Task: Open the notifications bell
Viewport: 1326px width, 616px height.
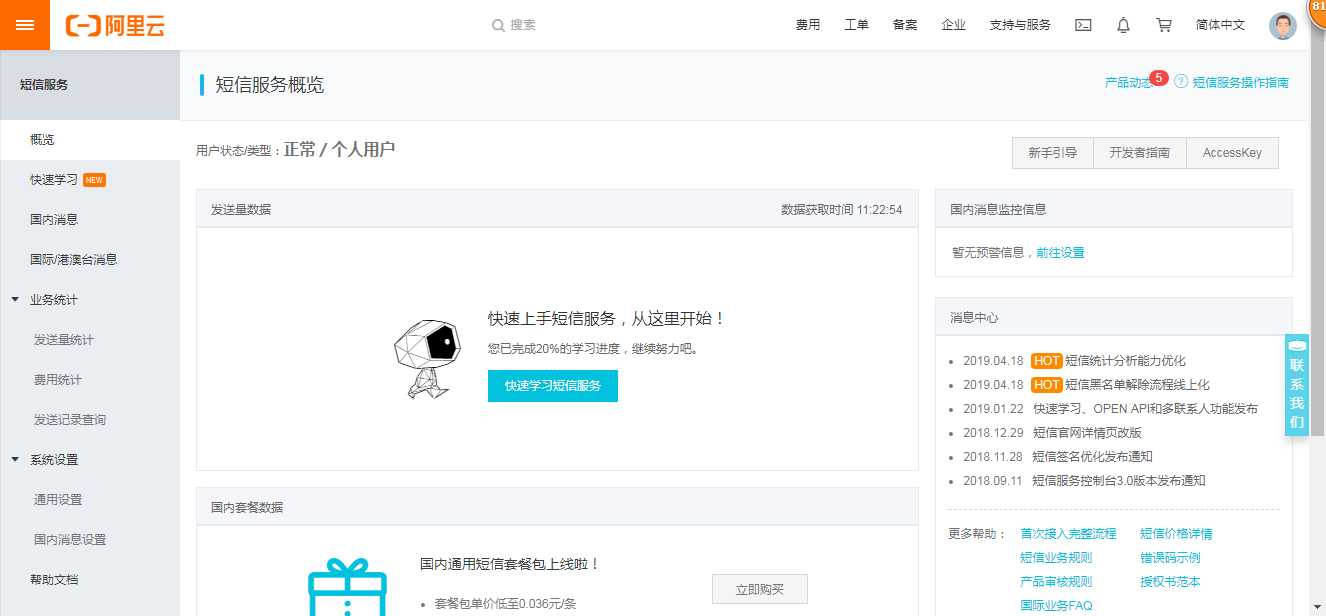Action: (1124, 25)
